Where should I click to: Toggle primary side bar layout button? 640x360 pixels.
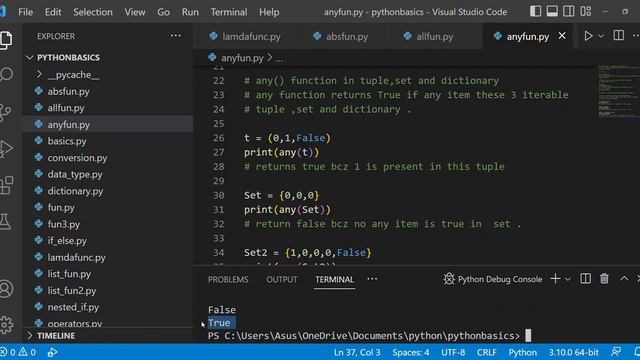[535, 11]
